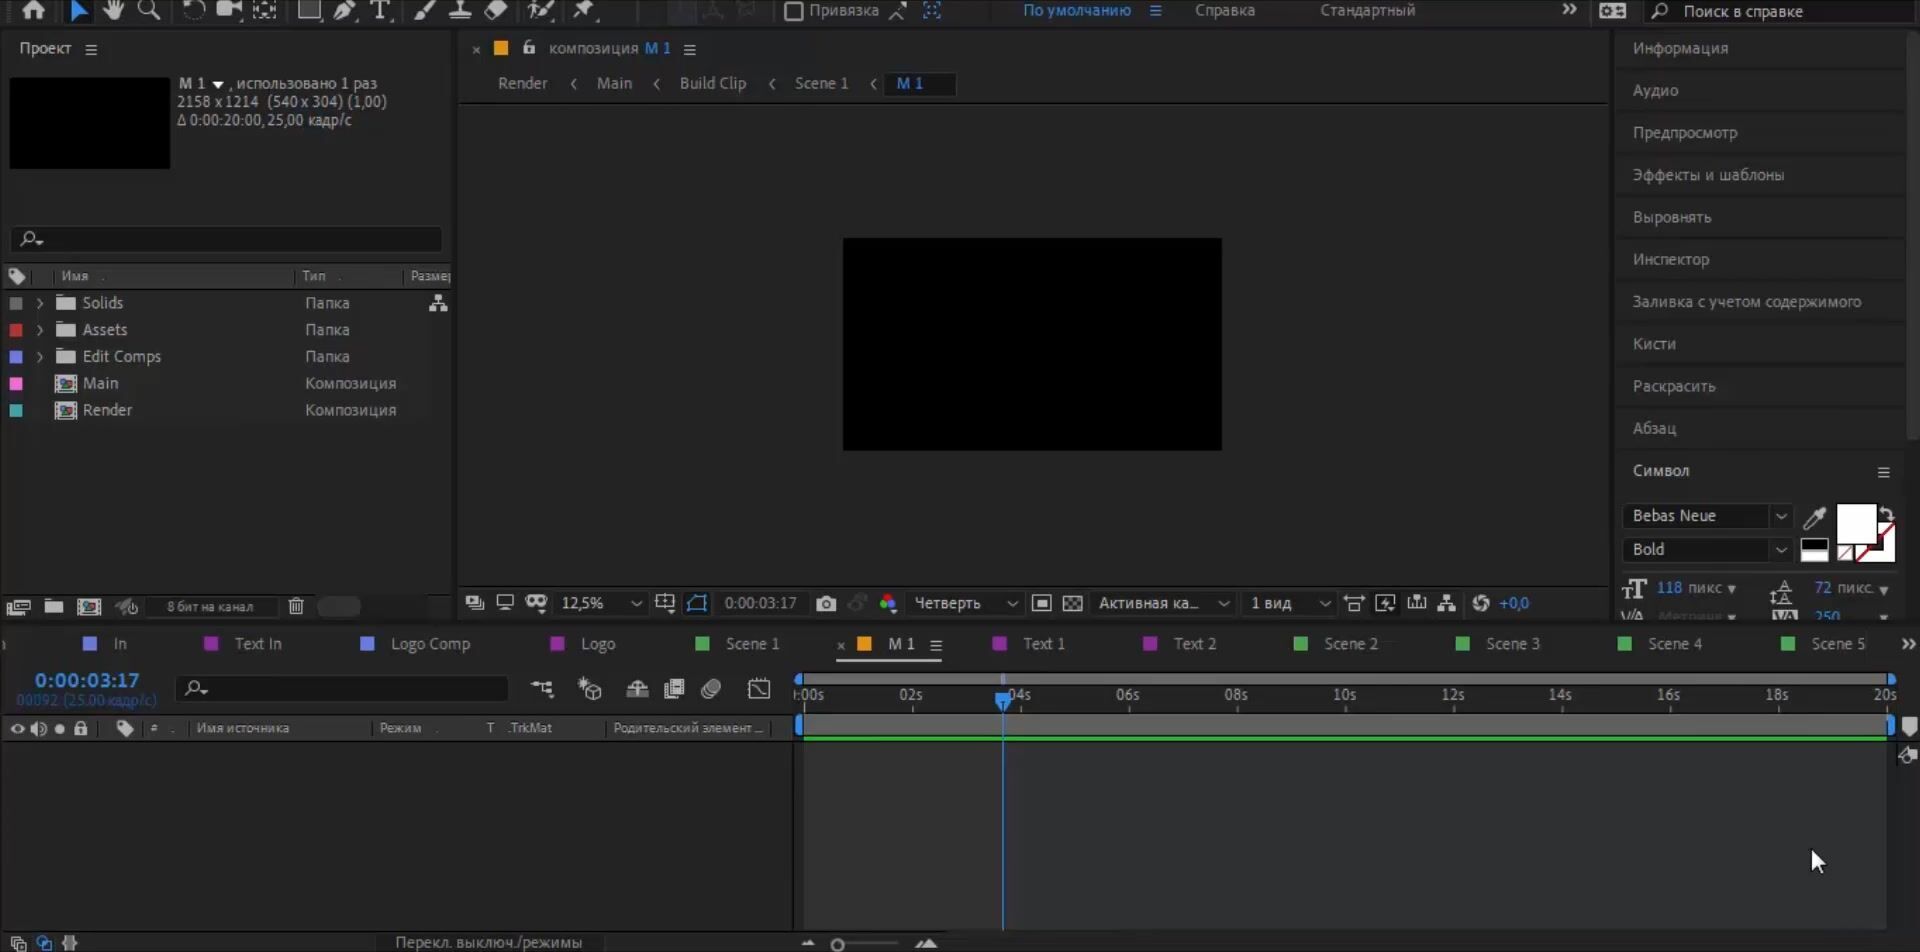Select the Eraser tool

[496, 10]
